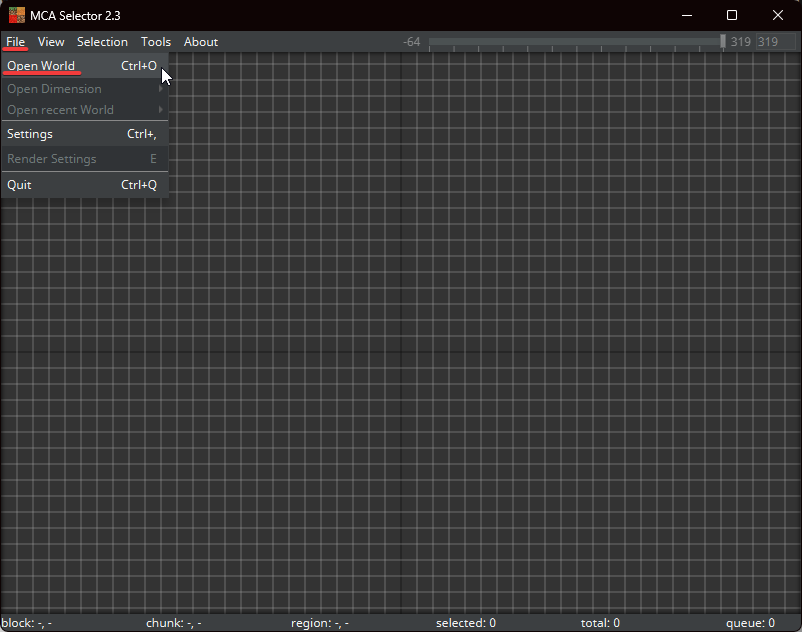Click the 'selected: 0' status text
802x632 pixels.
[466, 623]
